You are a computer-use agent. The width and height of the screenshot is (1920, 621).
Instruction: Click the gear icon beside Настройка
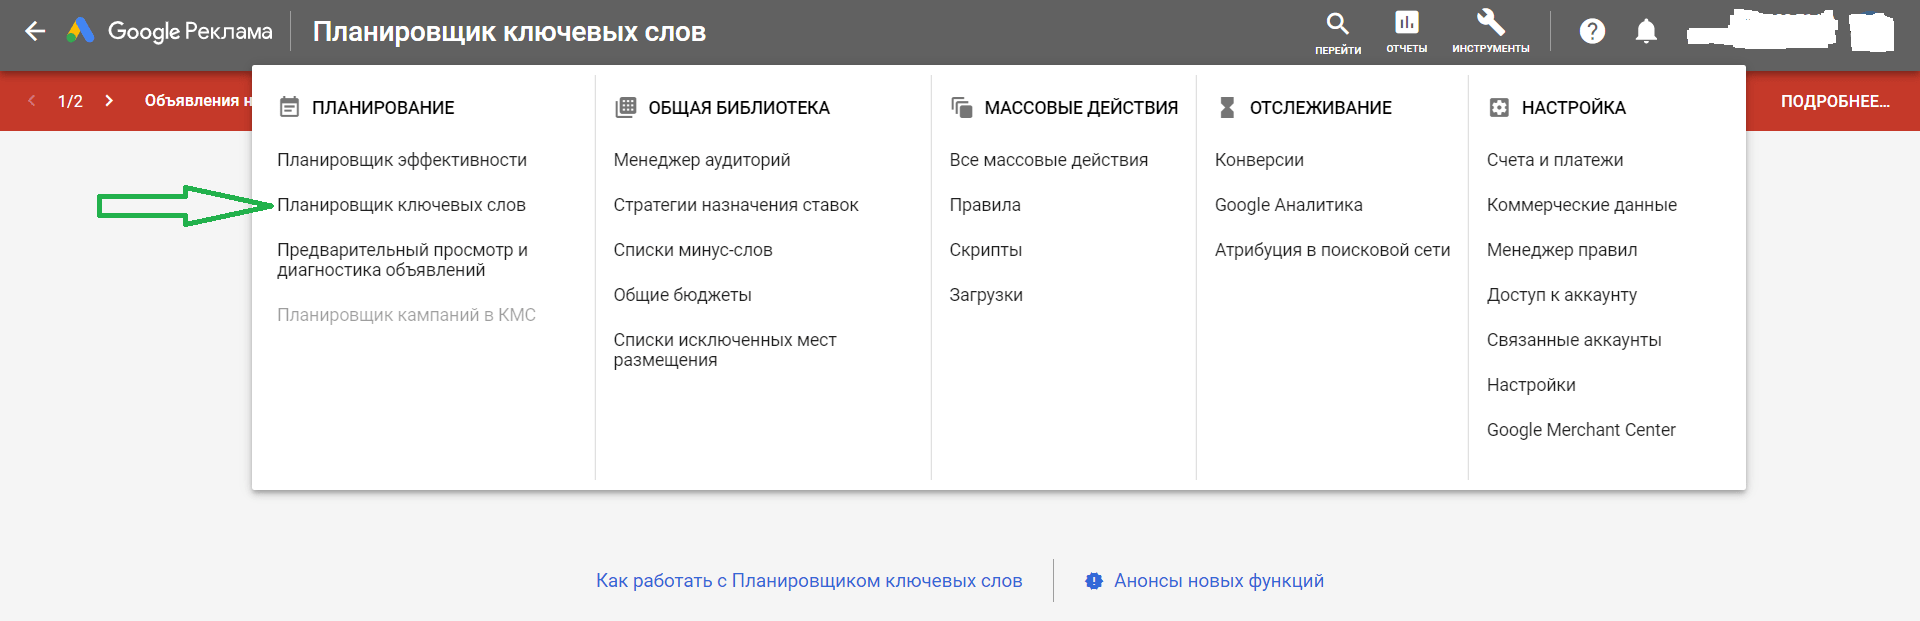click(x=1499, y=107)
